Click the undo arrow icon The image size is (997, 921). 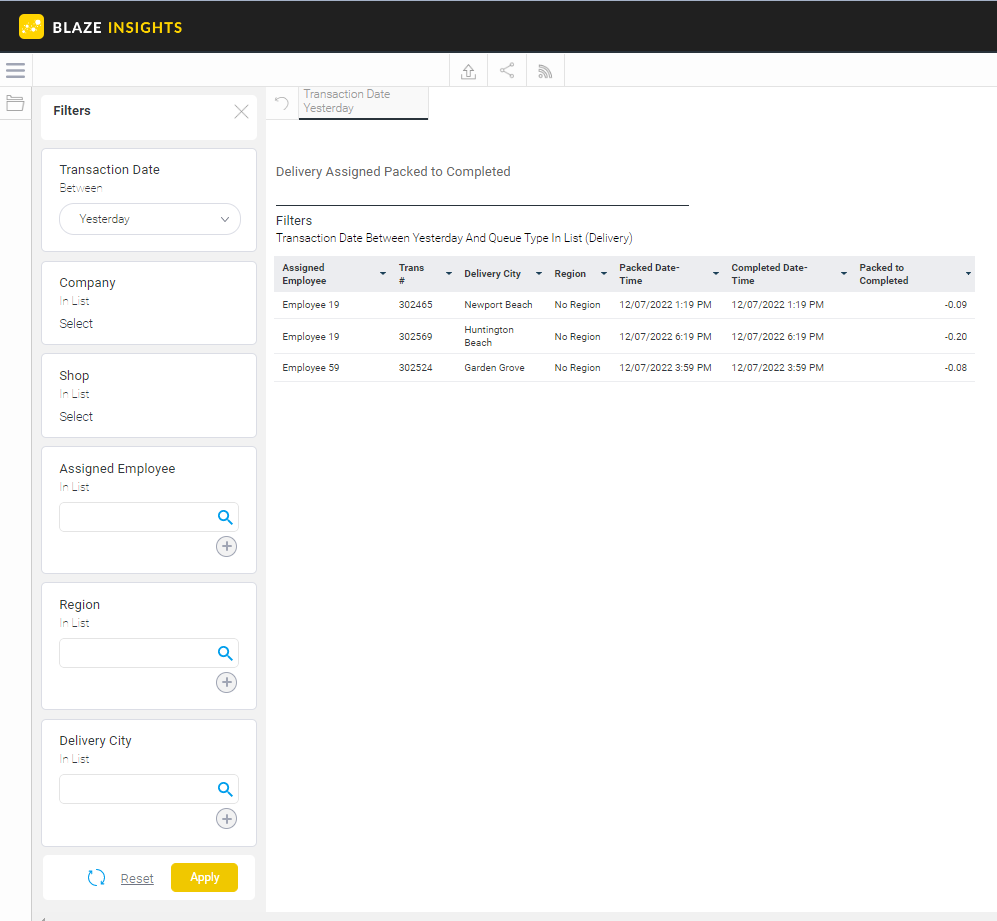[282, 103]
